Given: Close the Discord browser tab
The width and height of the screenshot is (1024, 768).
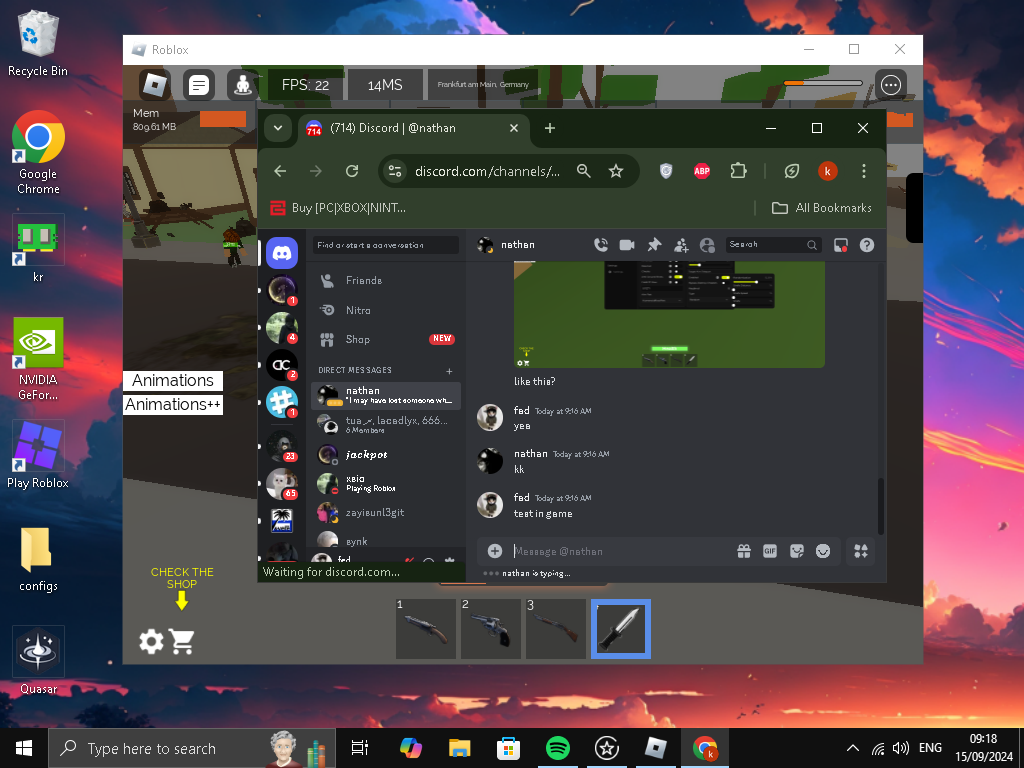Looking at the screenshot, I should [x=514, y=128].
